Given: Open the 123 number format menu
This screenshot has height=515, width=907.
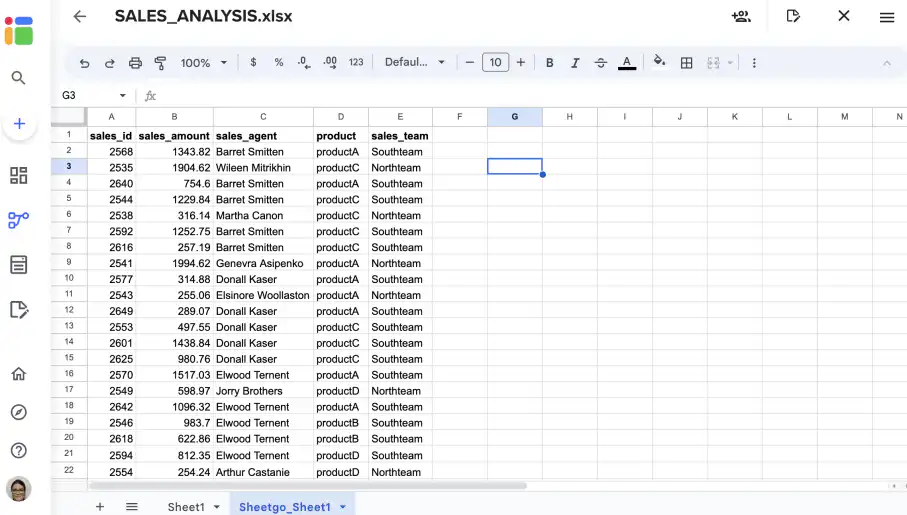Looking at the screenshot, I should pyautogui.click(x=356, y=62).
